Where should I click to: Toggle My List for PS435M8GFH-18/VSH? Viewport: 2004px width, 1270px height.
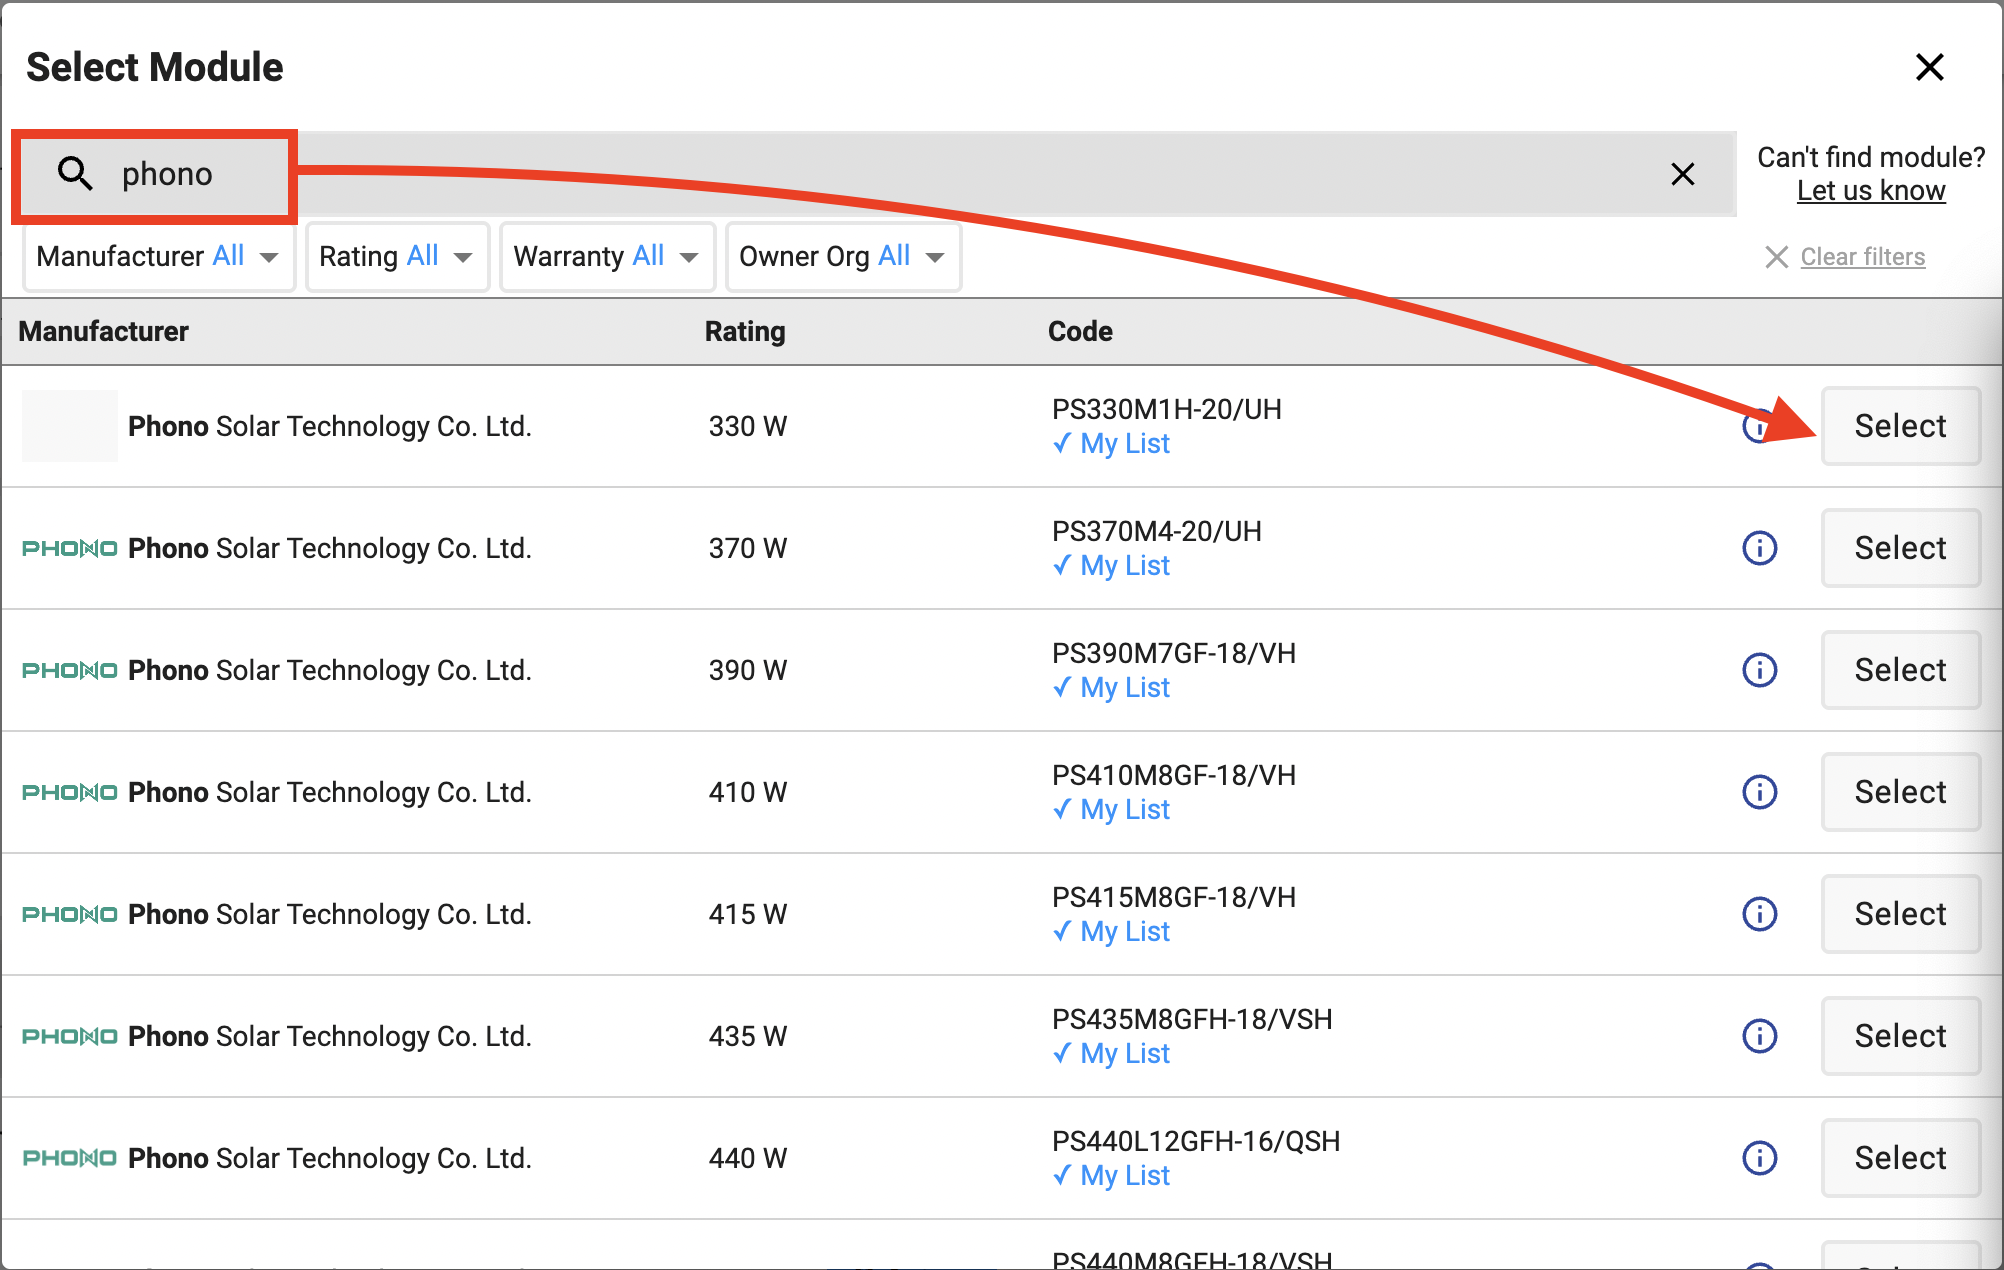pos(1111,1054)
